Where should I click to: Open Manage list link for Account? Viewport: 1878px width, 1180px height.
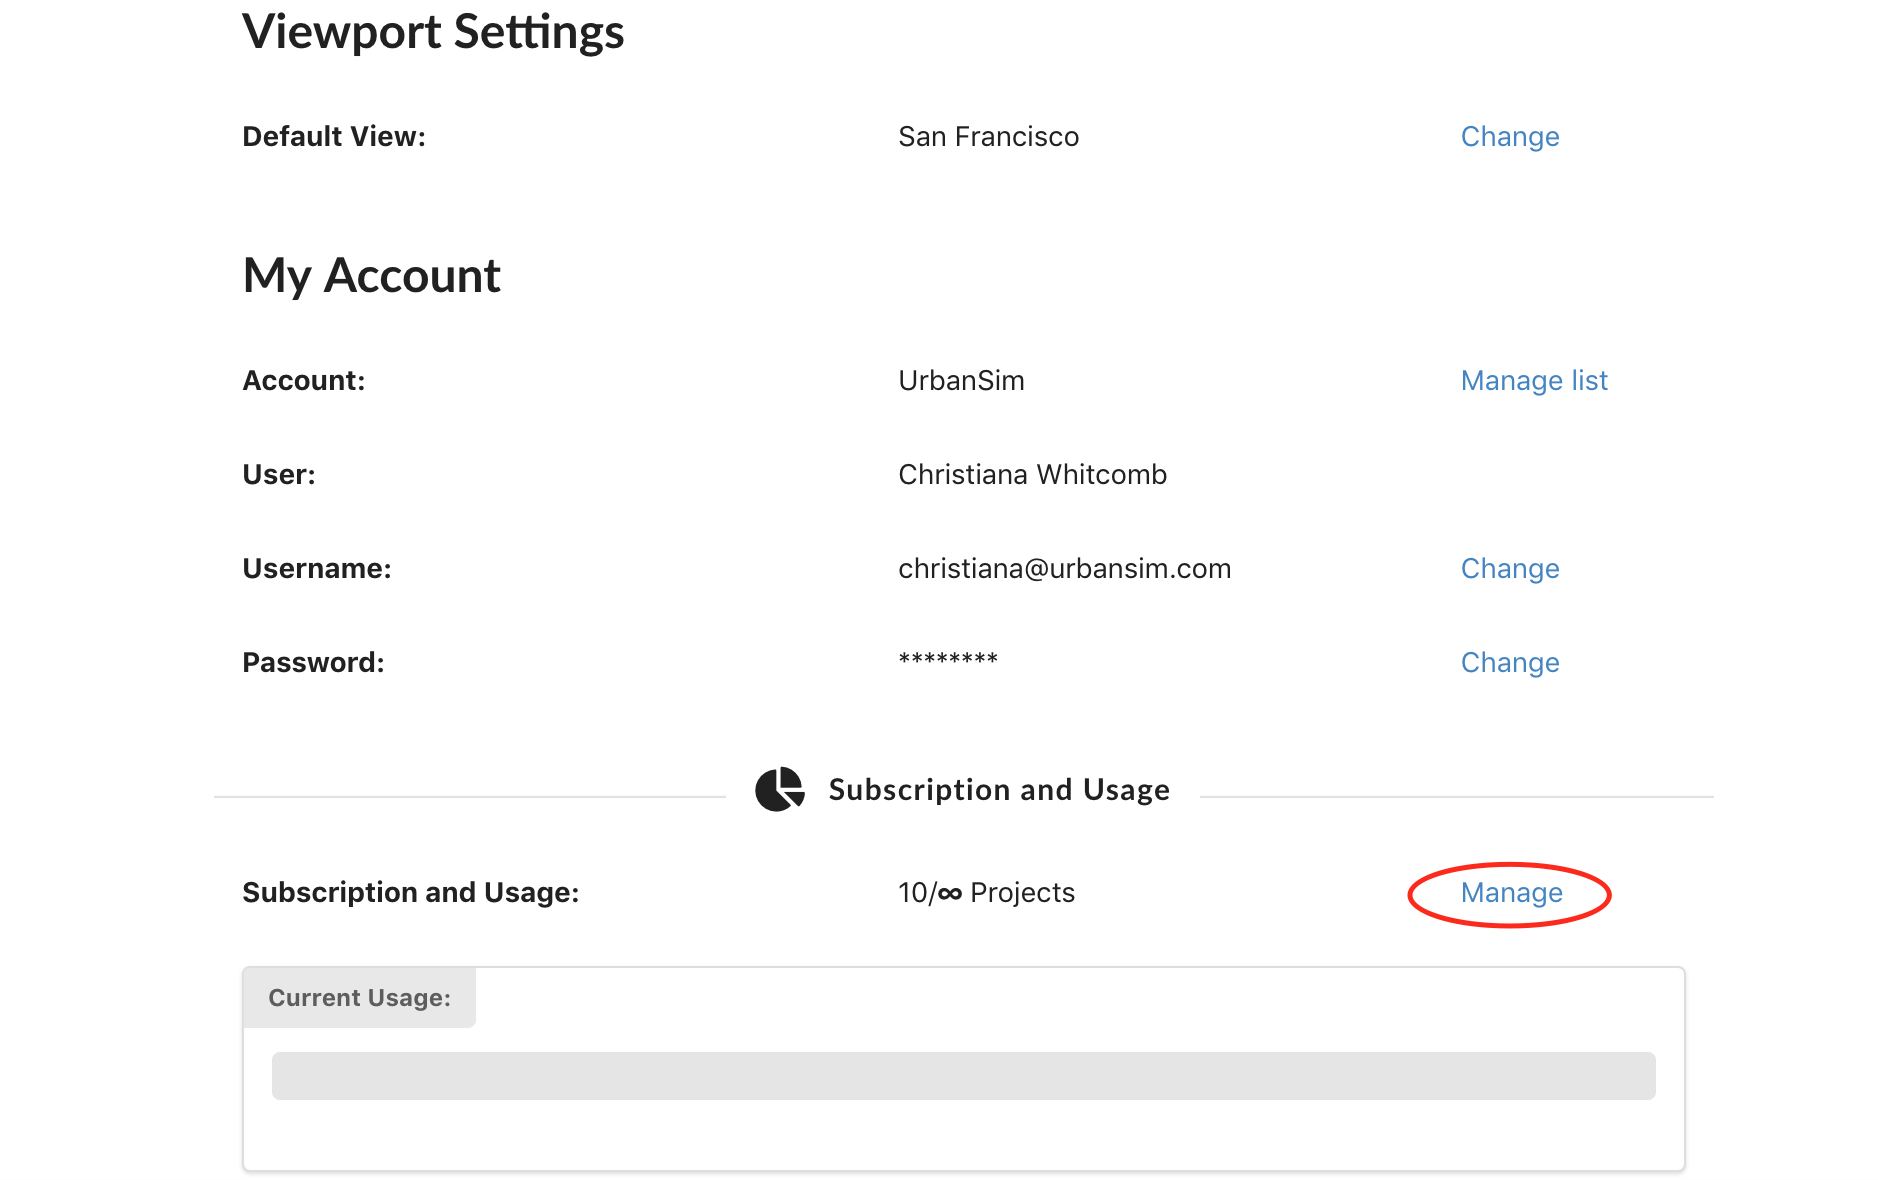click(1534, 380)
